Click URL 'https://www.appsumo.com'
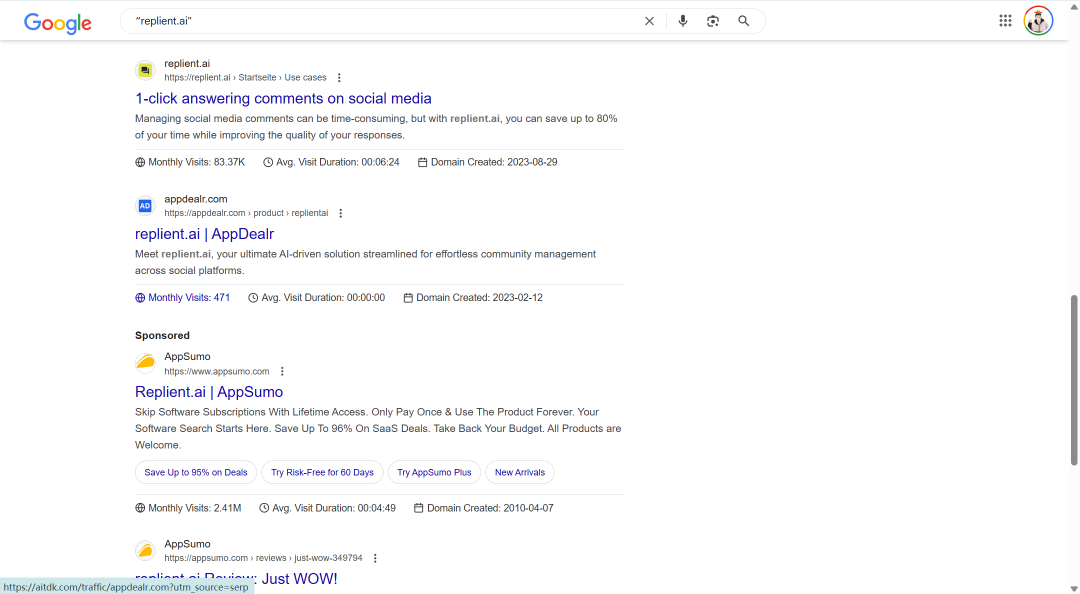The height and width of the screenshot is (594, 1080). coord(216,371)
